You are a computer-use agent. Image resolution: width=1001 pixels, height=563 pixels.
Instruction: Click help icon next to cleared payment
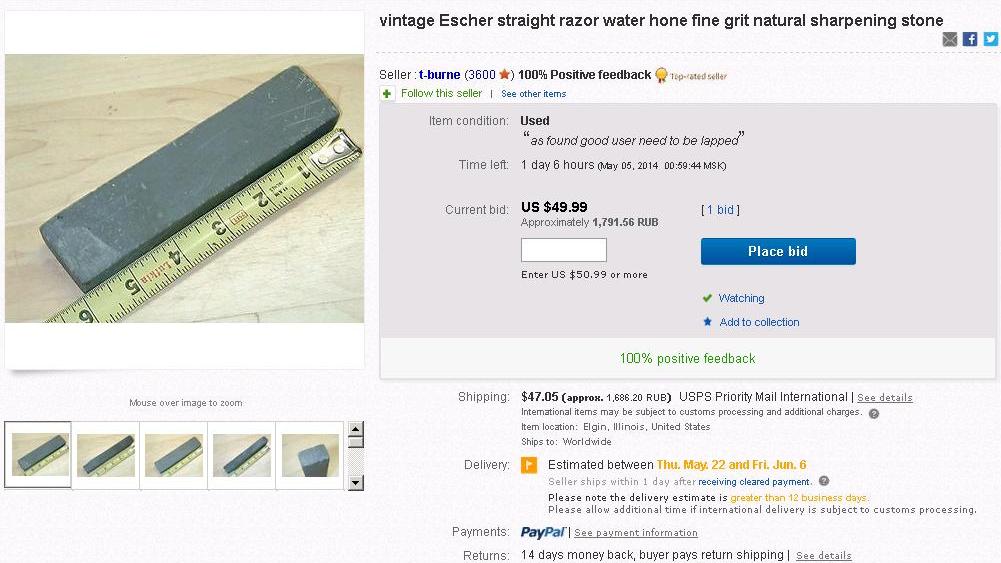[824, 482]
